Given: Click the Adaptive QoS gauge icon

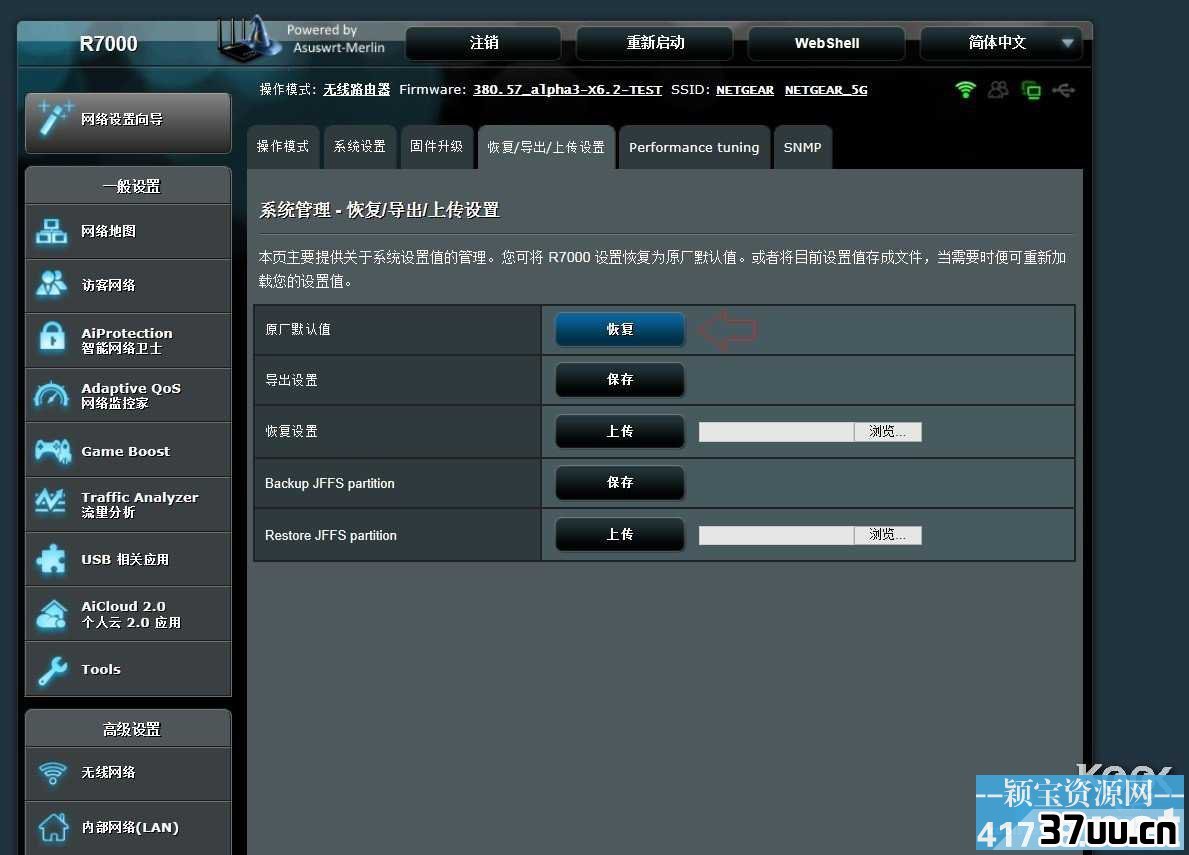Looking at the screenshot, I should click(52, 395).
